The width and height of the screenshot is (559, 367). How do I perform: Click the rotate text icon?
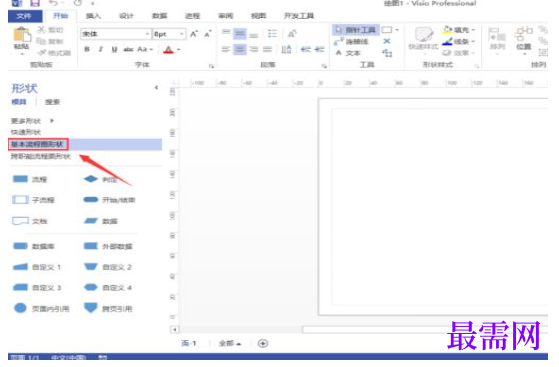pyautogui.click(x=292, y=34)
